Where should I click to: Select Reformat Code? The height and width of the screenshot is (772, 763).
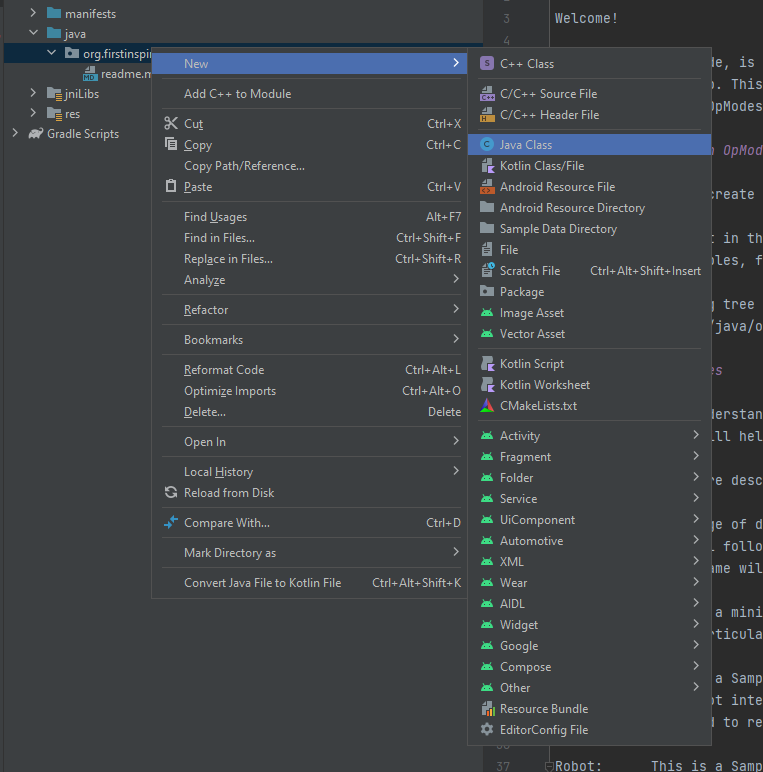[309, 370]
